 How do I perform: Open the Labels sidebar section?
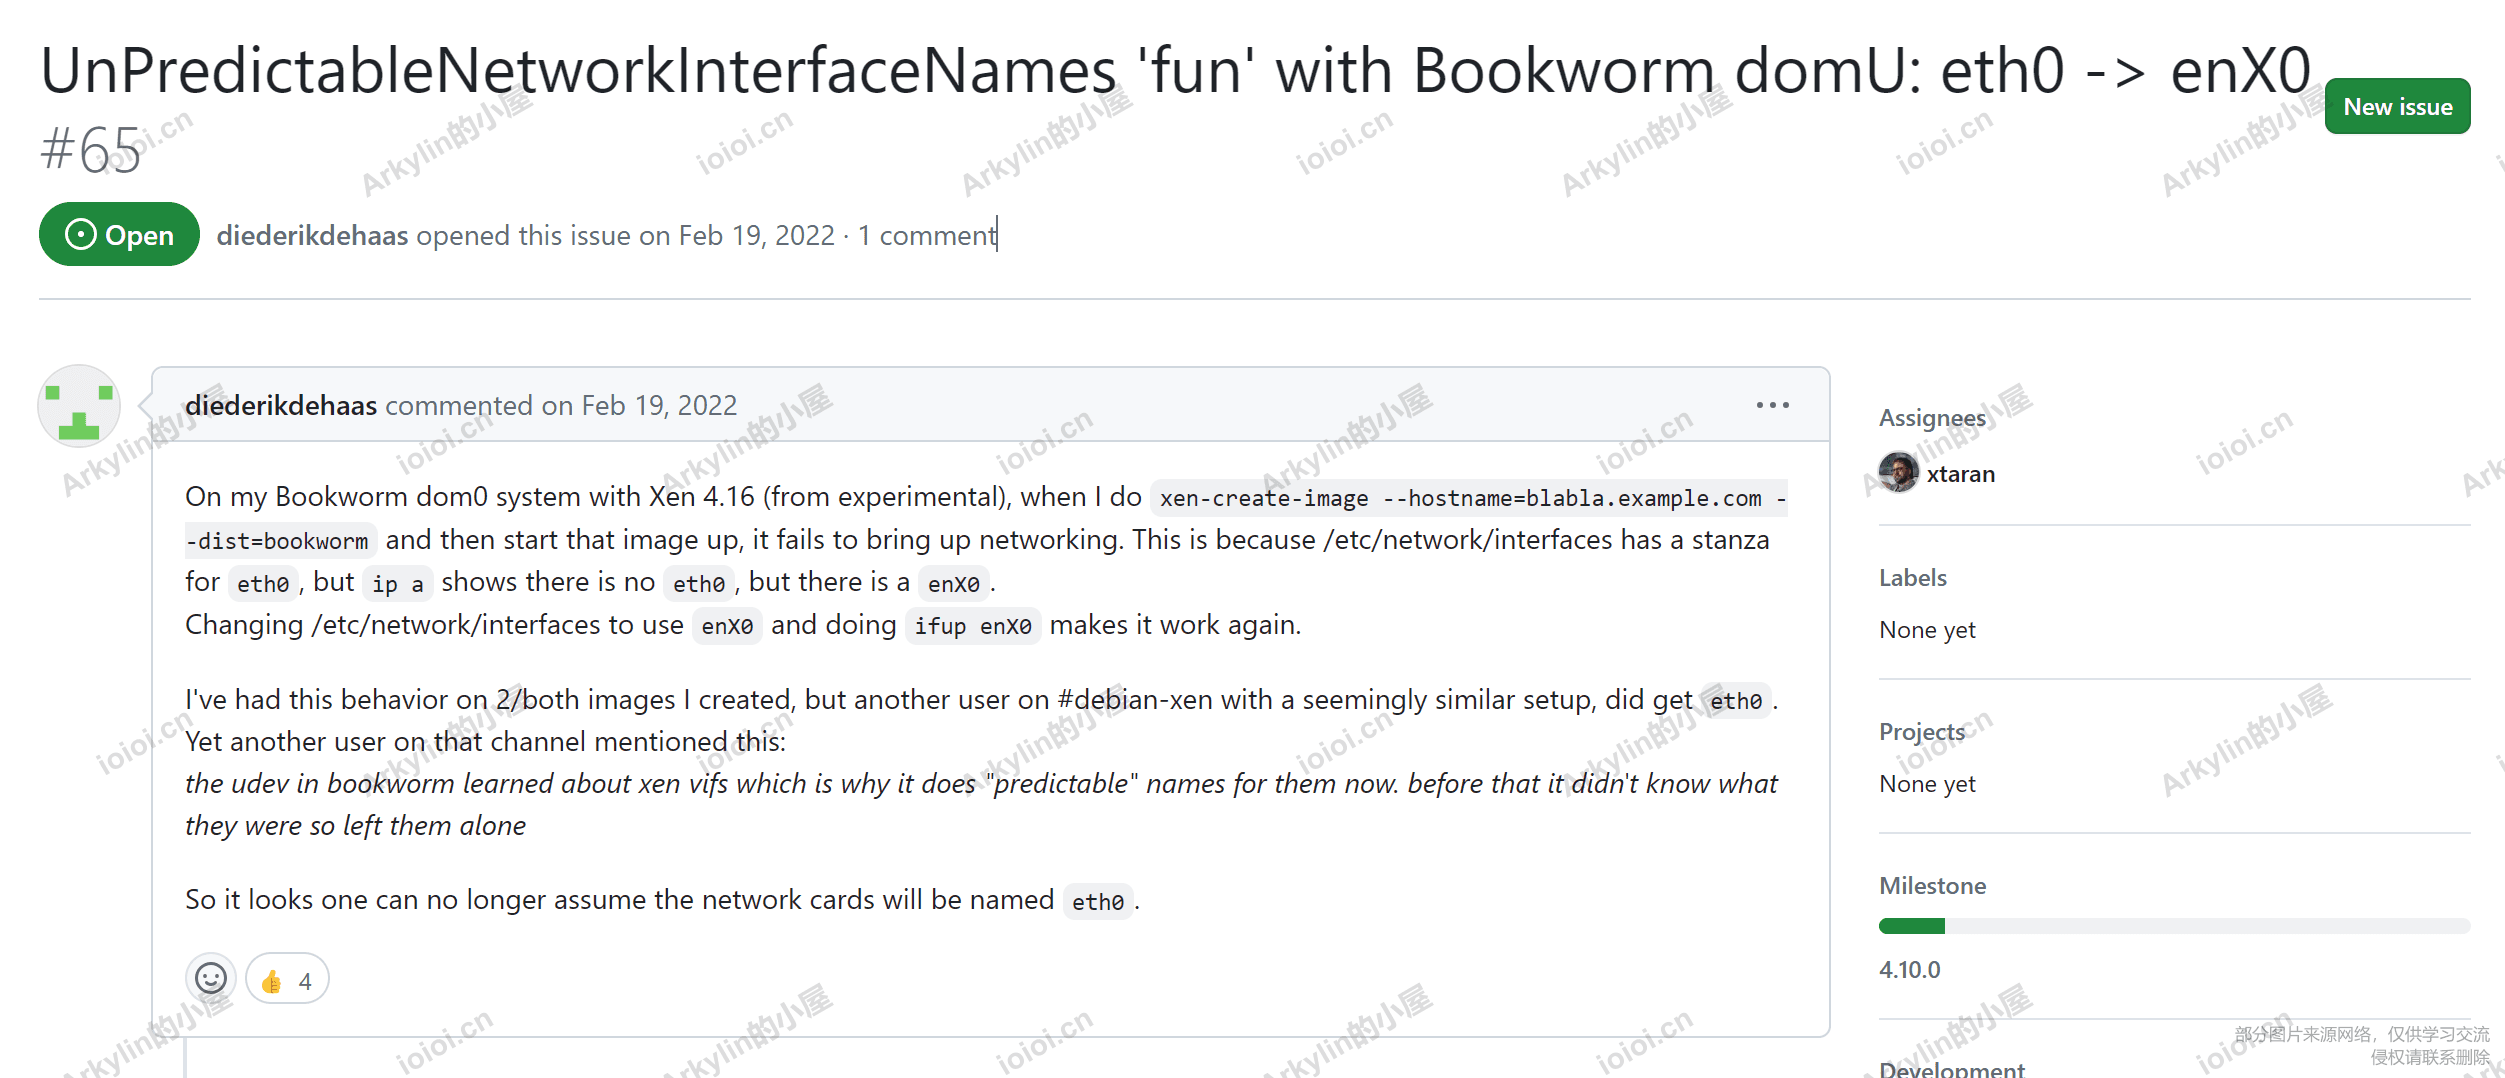pos(1913,578)
